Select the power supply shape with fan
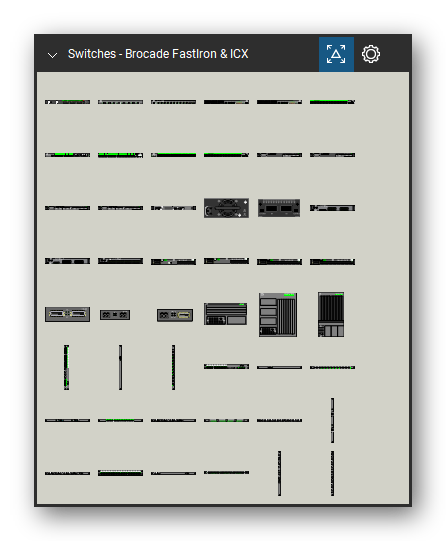Image resolution: width=446 pixels, height=541 pixels. coord(226,208)
